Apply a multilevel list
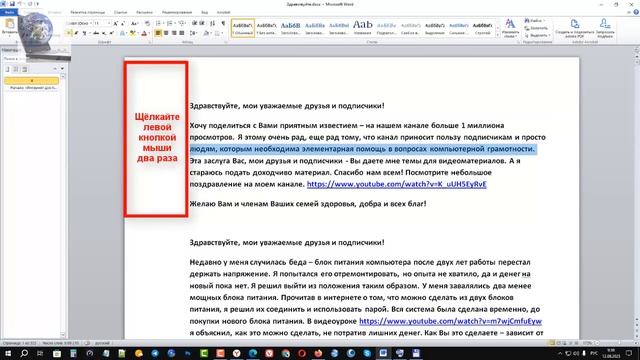The height and width of the screenshot is (360, 640). (182, 23)
